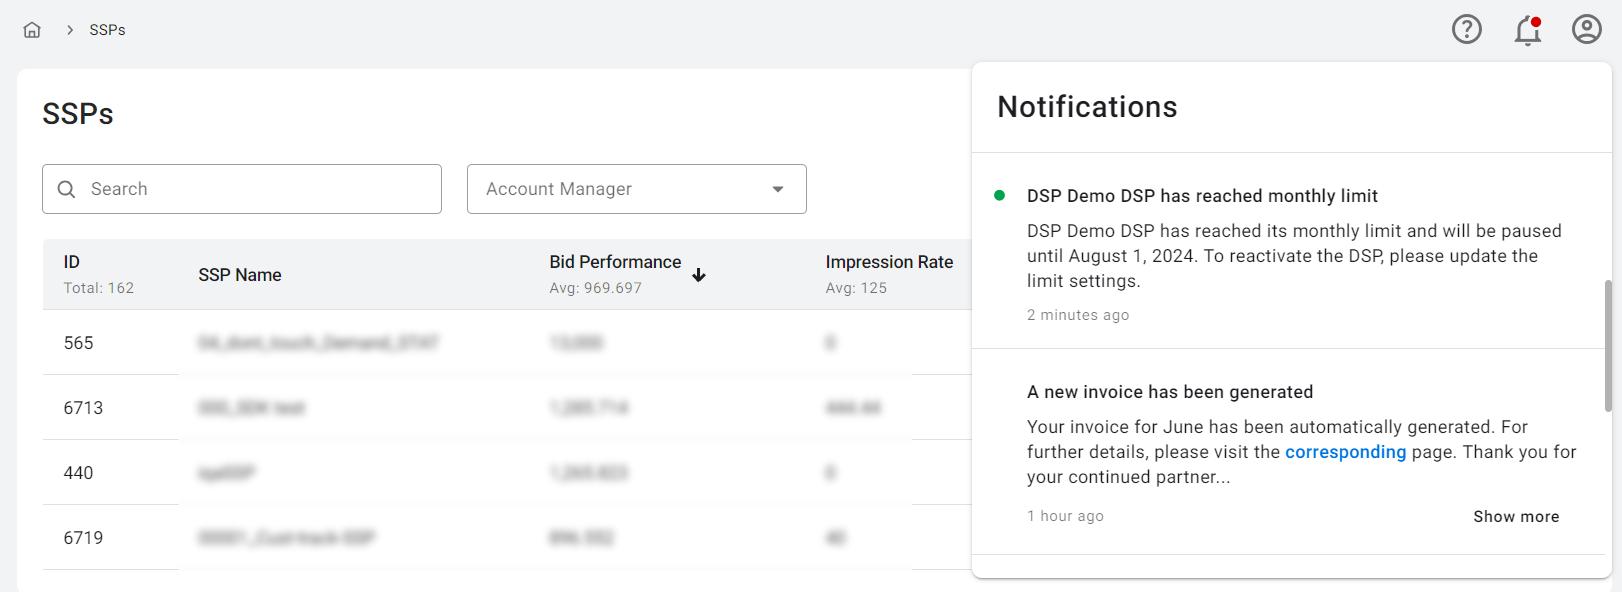1622x592 pixels.
Task: Select the SSPs breadcrumb item
Action: pos(107,30)
